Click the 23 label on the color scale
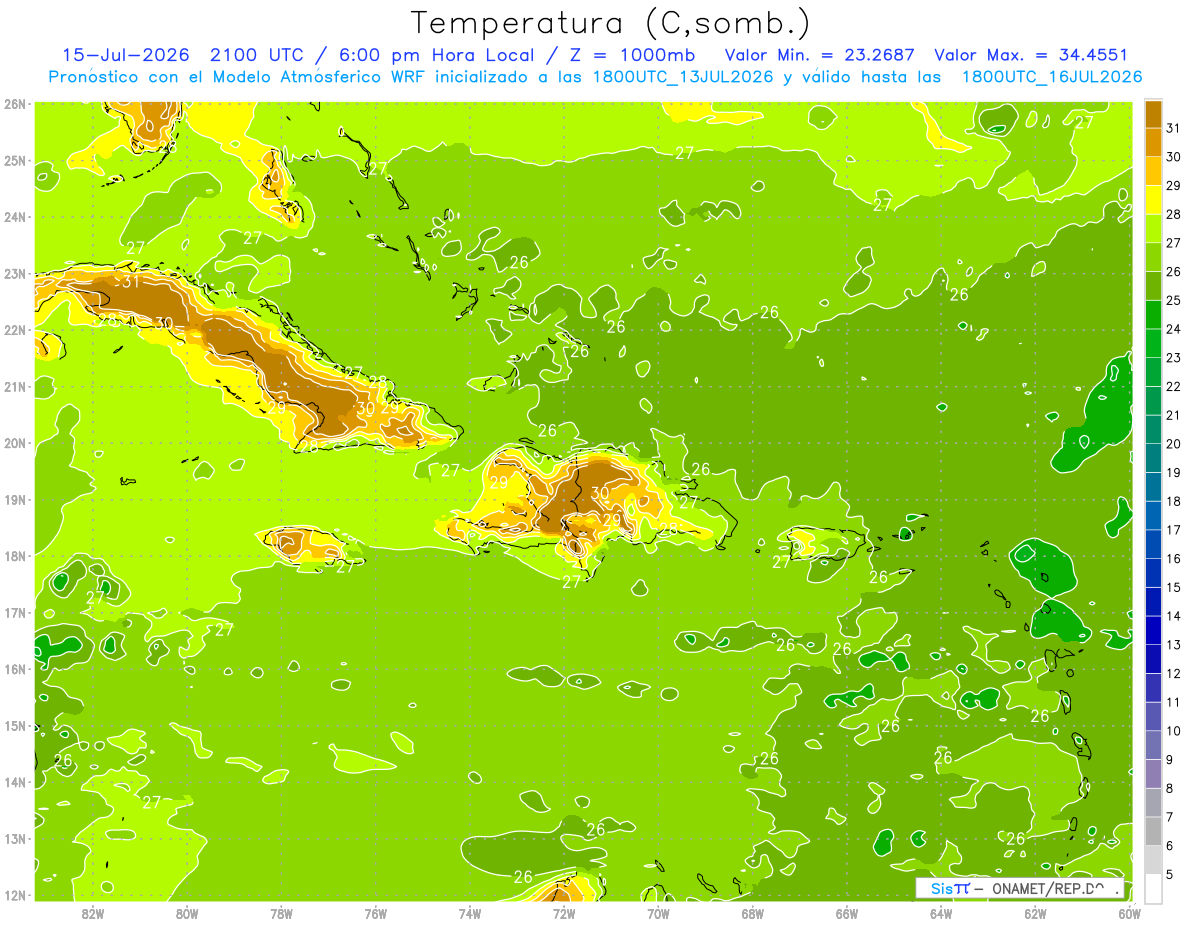This screenshot has width=1200, height=927. click(x=1175, y=358)
